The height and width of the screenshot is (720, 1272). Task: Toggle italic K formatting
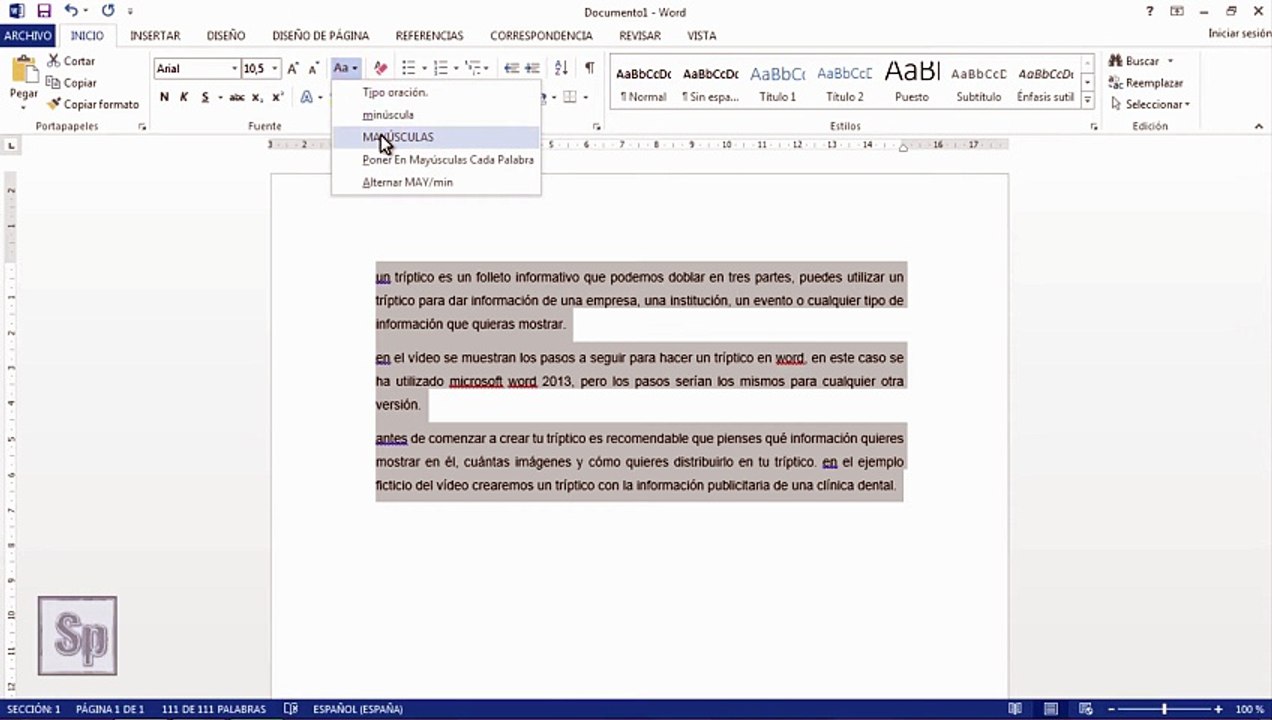point(184,97)
